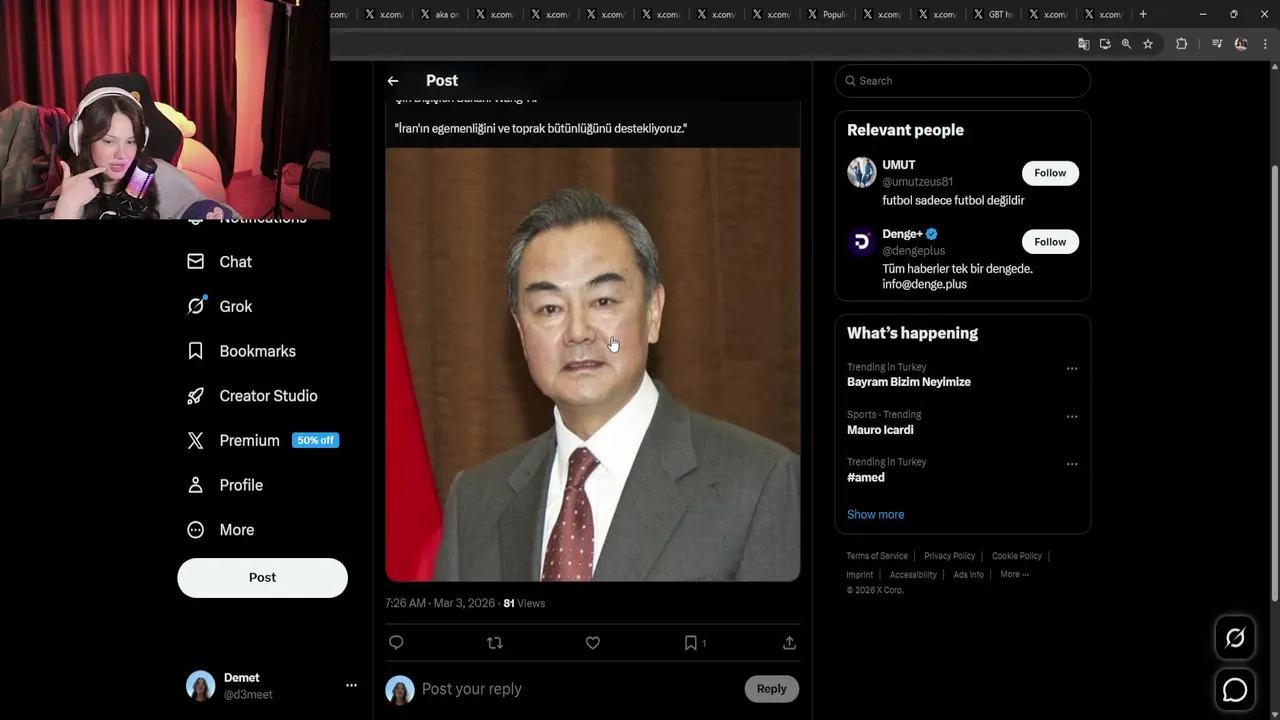This screenshot has width=1280, height=720.
Task: Open the floating messages chat bubble button
Action: (x=1235, y=690)
